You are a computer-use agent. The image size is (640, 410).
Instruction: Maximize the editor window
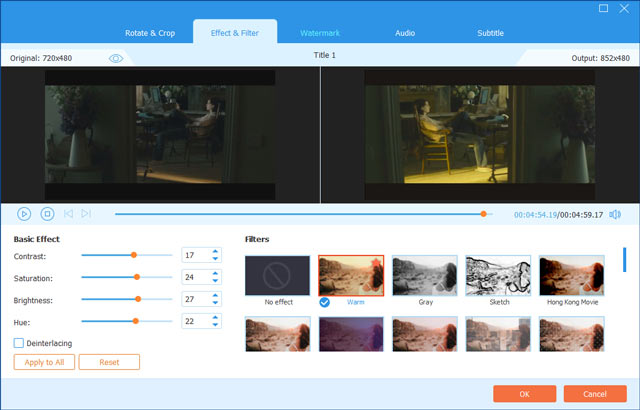tap(603, 8)
